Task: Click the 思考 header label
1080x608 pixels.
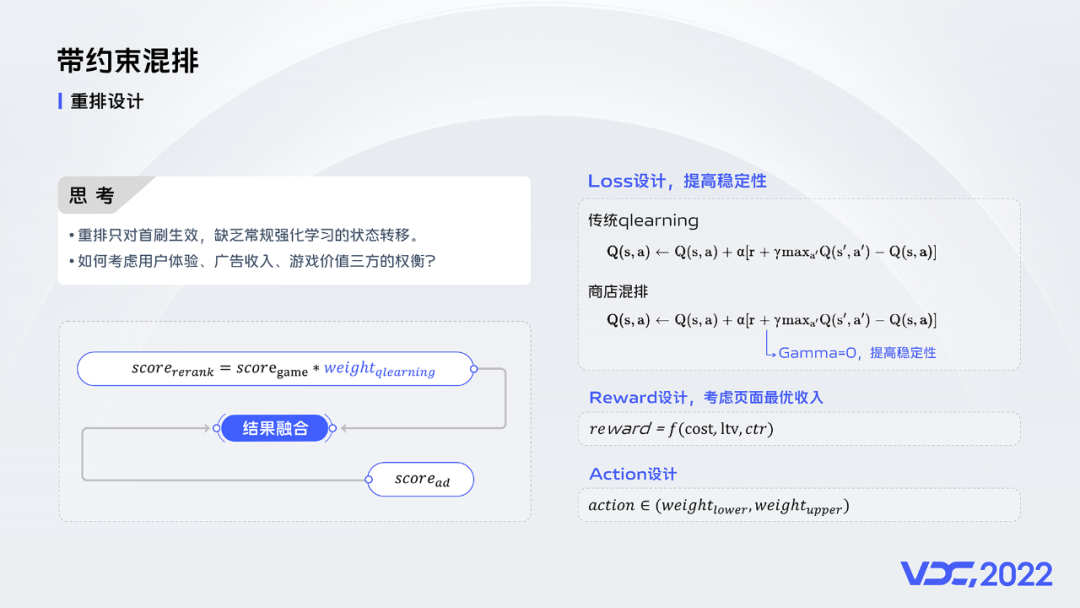Action: 92,196
